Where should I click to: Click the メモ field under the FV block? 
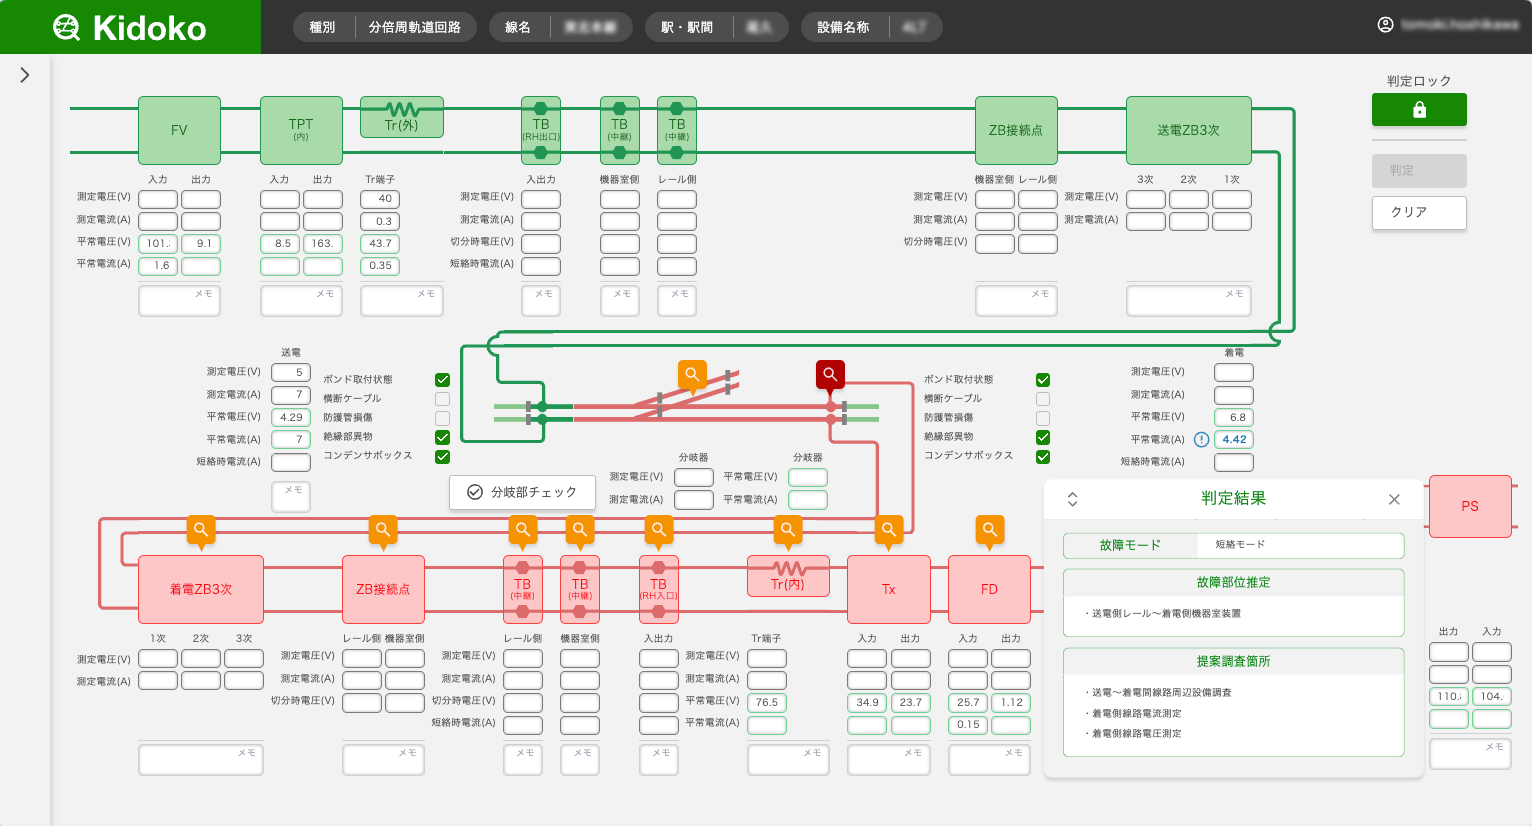pos(179,300)
